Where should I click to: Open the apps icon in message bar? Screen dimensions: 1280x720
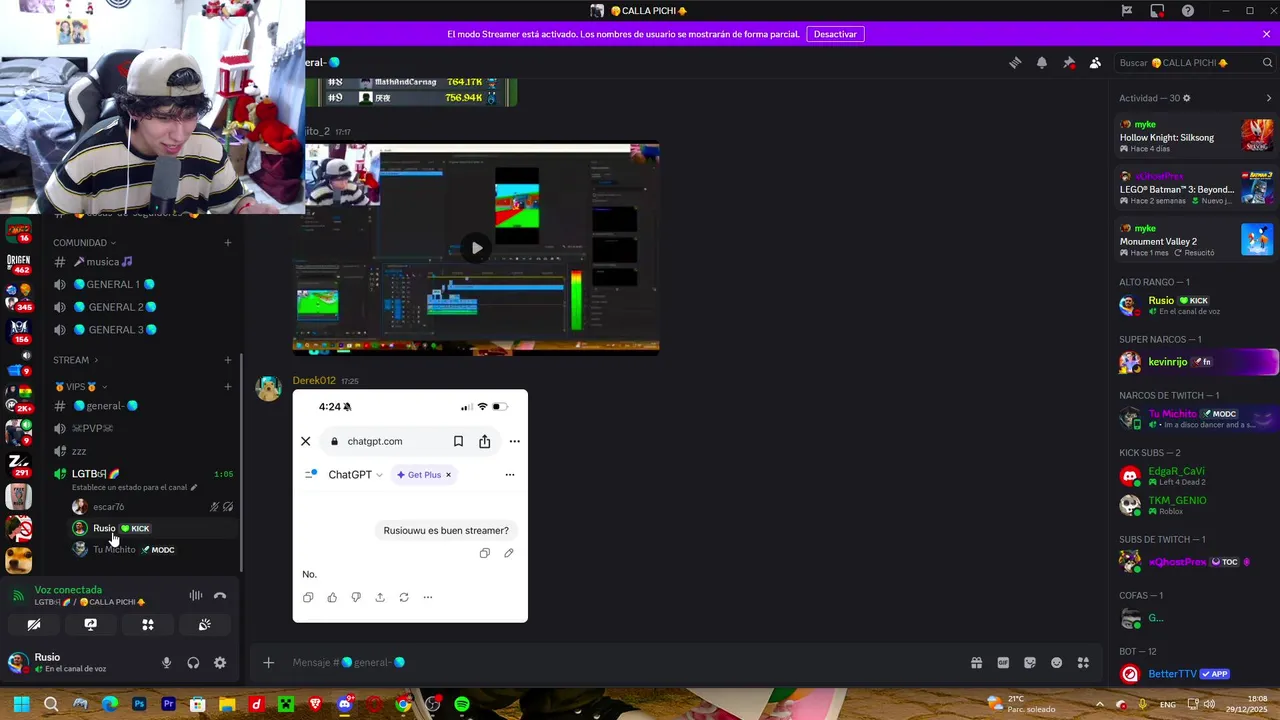pyautogui.click(x=1083, y=663)
